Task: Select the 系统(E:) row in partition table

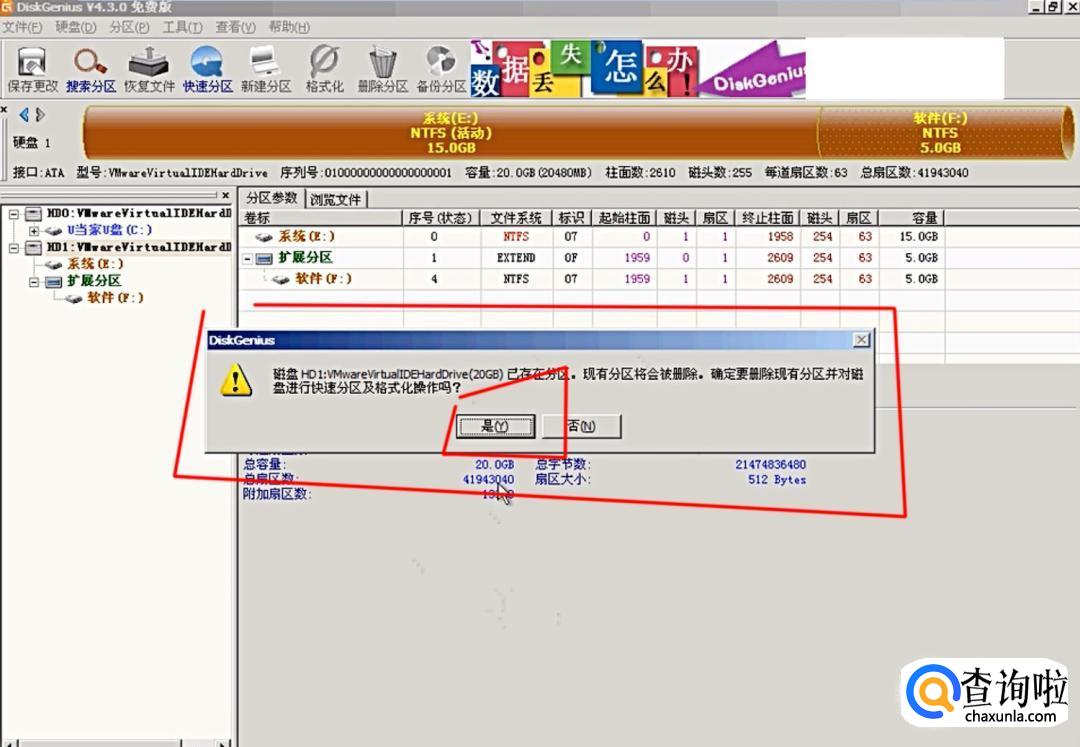Action: click(592, 236)
